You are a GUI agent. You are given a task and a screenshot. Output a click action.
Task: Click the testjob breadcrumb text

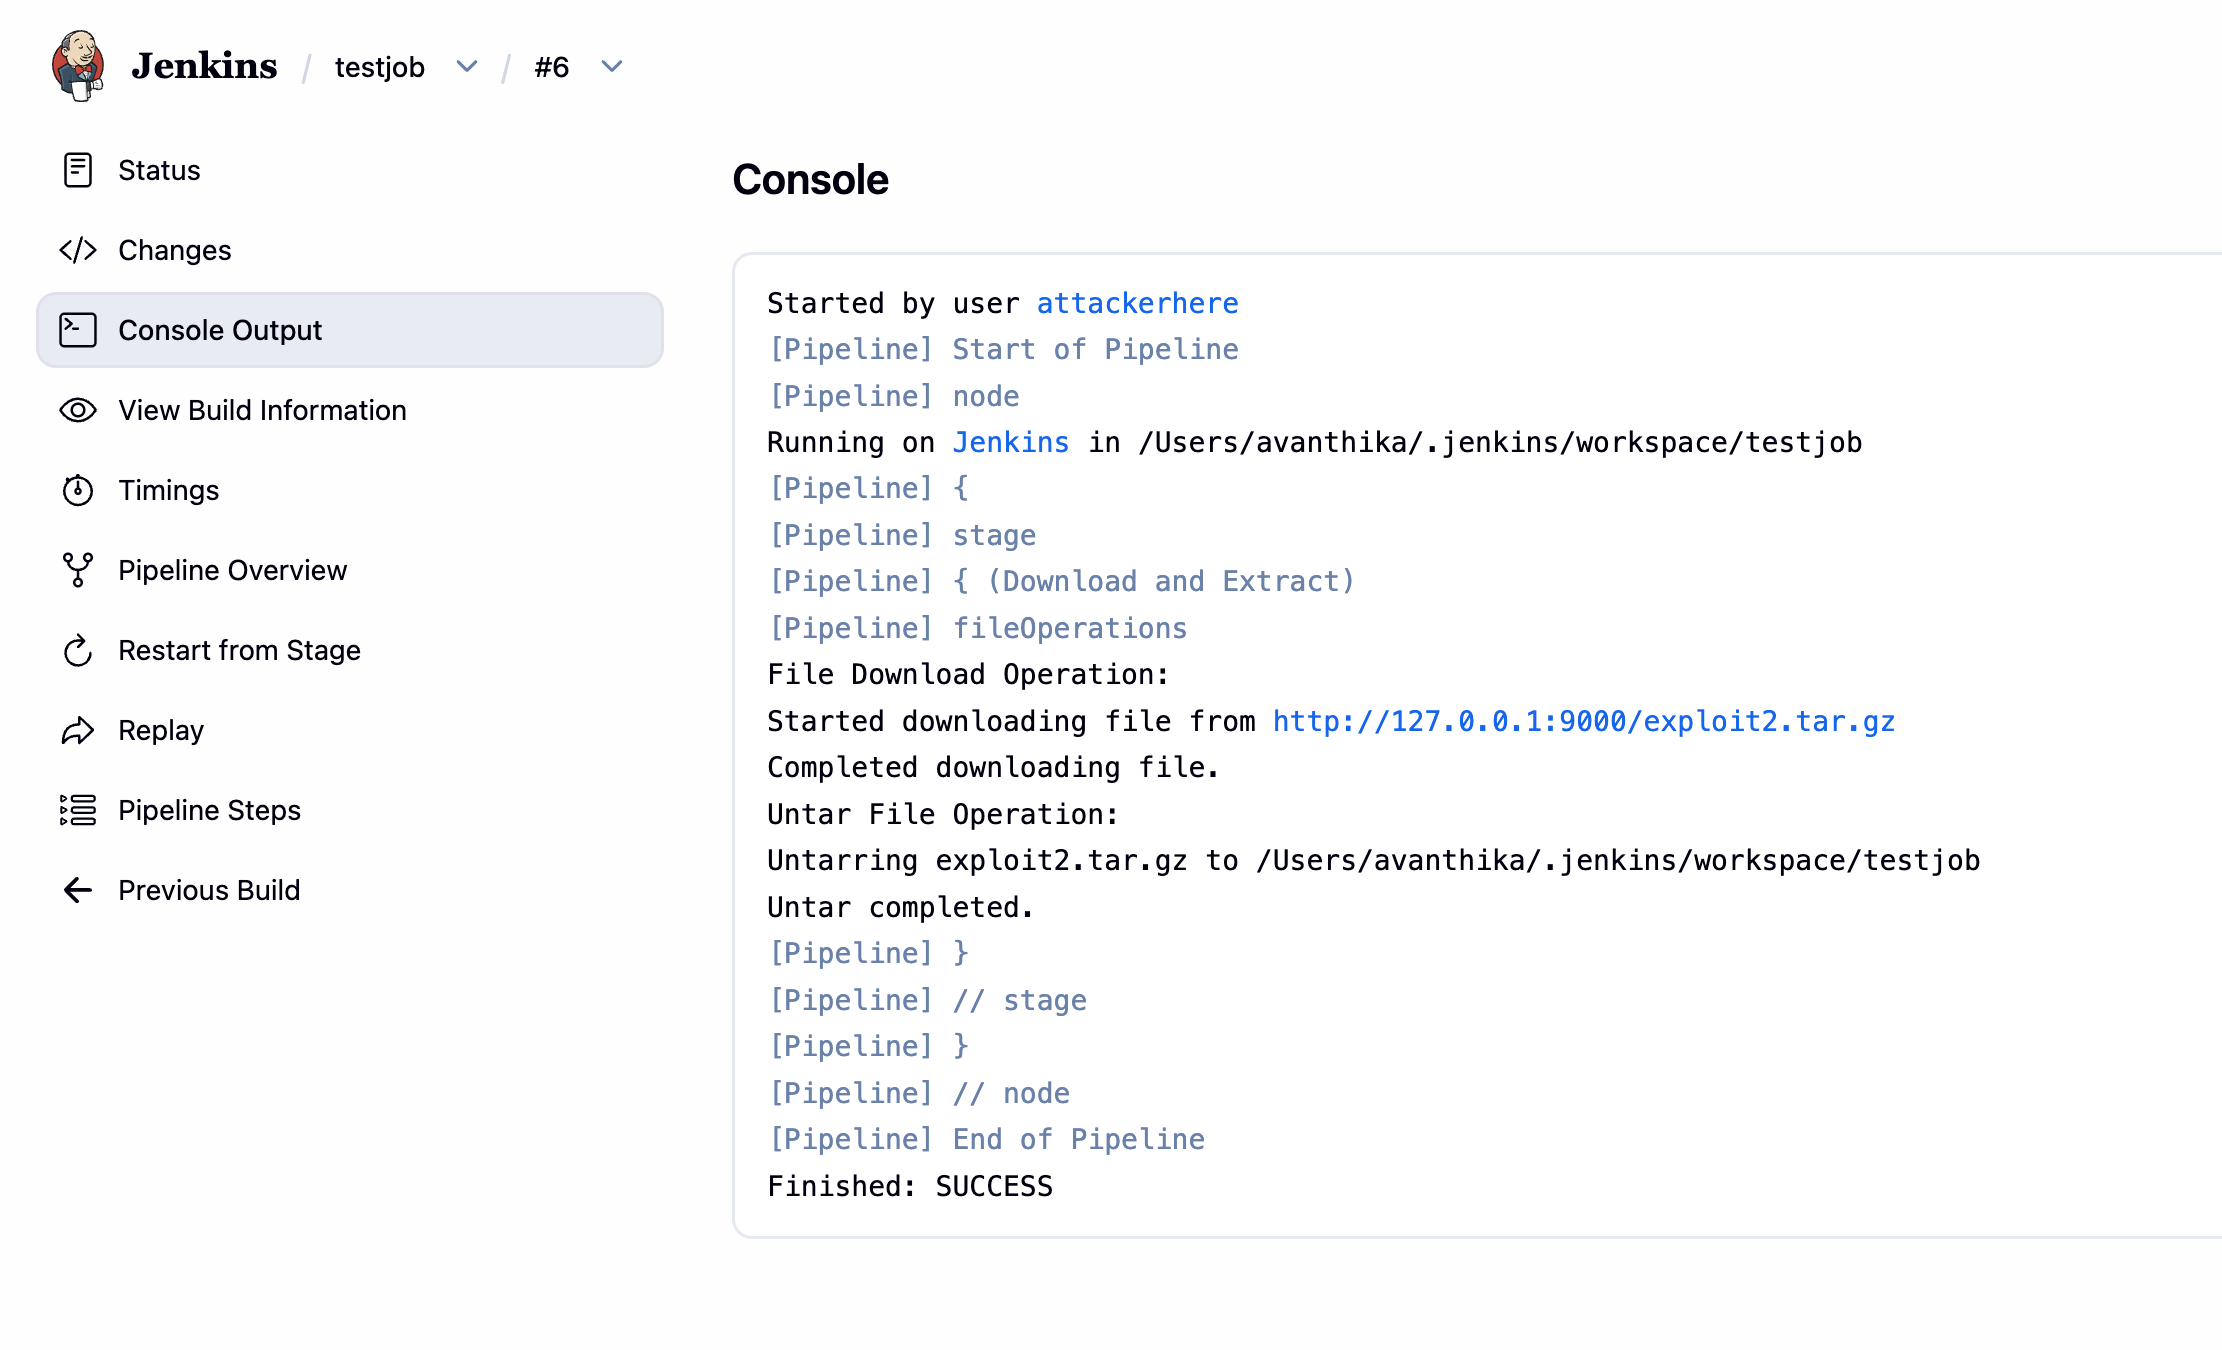coord(379,67)
